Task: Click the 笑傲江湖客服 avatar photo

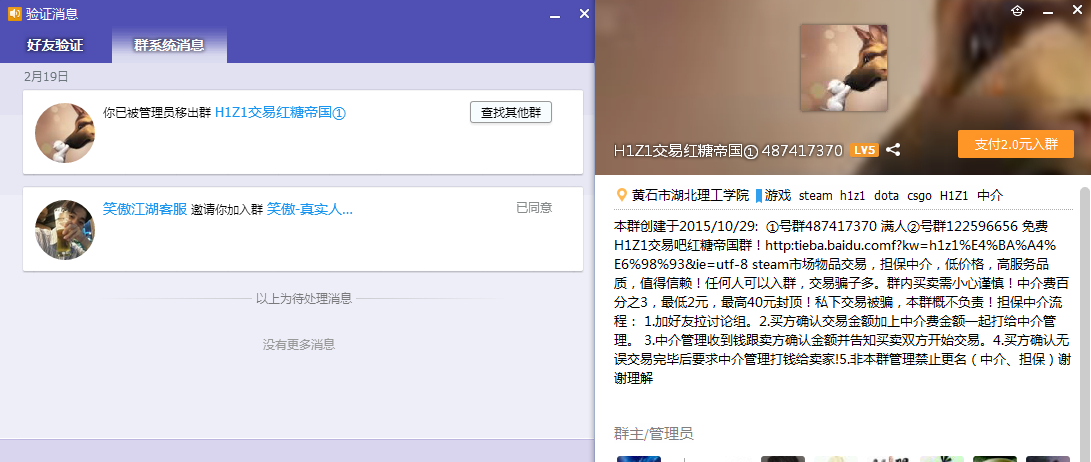Action: click(x=65, y=230)
